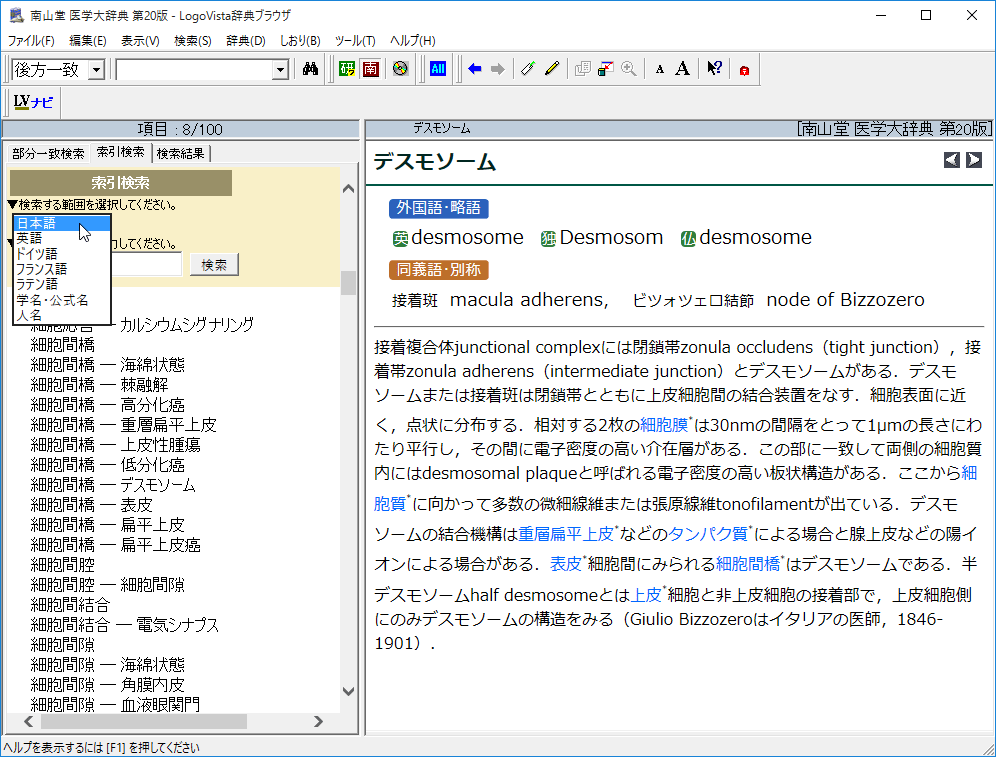Click the binoculars search icon
This screenshot has width=996, height=757.
[310, 69]
